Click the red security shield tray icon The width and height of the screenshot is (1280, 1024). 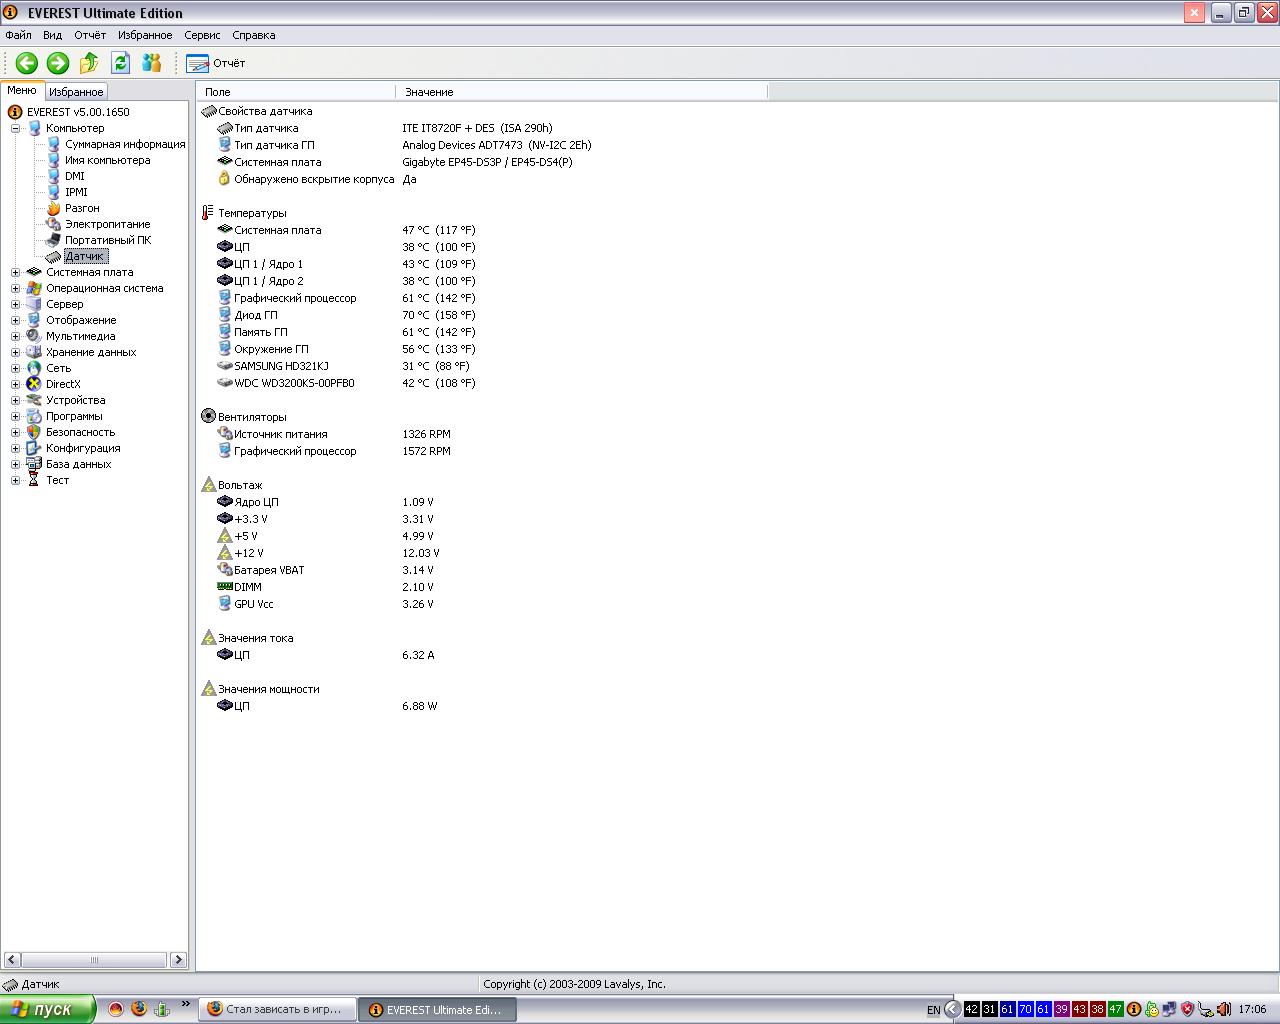point(1187,1009)
